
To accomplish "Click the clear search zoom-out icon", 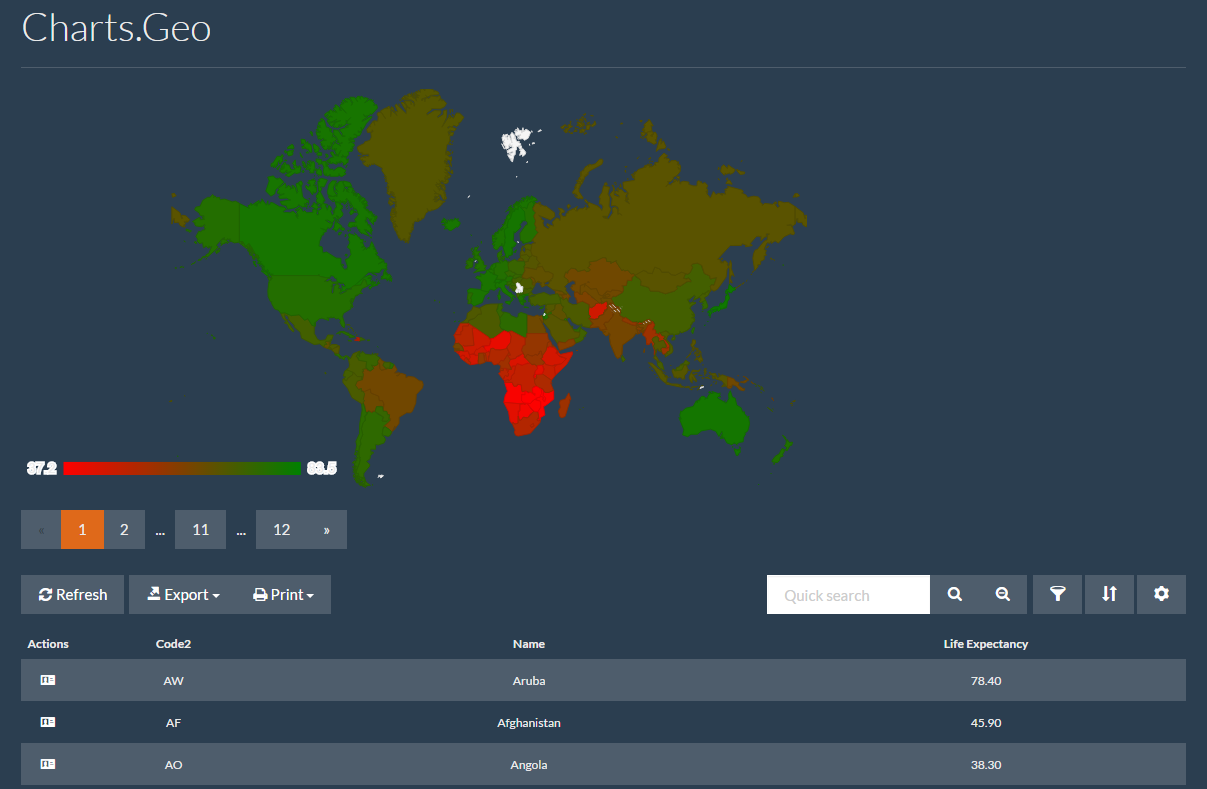I will (1003, 594).
